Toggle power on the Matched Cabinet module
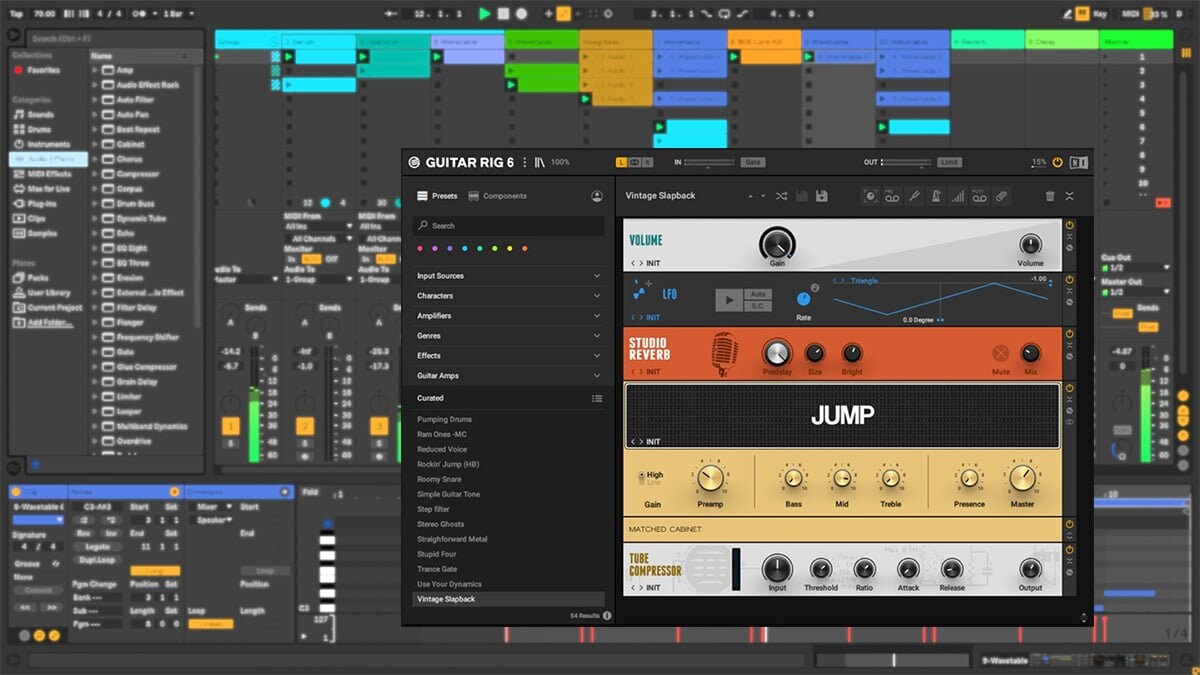This screenshot has height=675, width=1200. (x=1069, y=524)
